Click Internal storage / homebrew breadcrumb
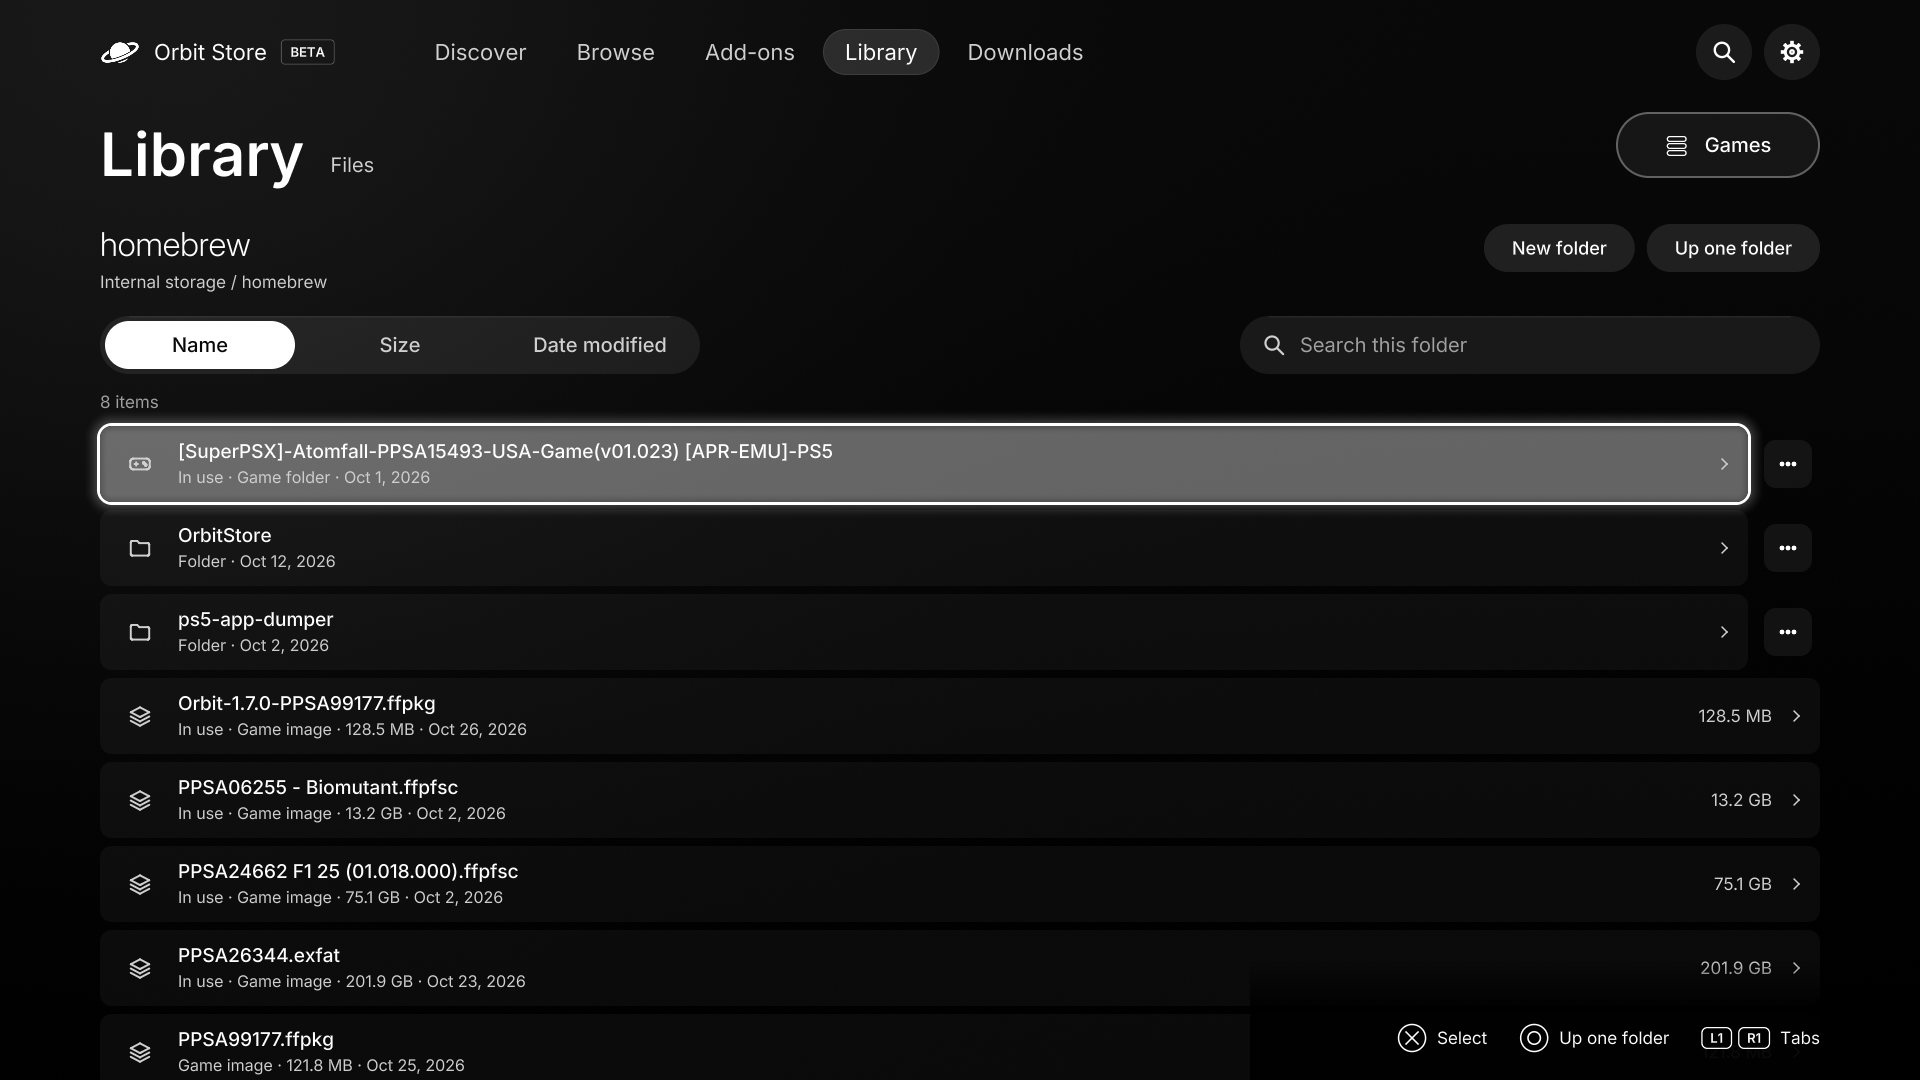This screenshot has width=1920, height=1080. 213,282
